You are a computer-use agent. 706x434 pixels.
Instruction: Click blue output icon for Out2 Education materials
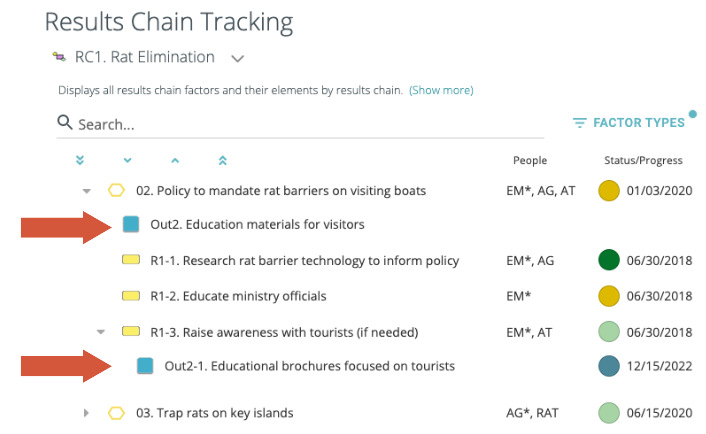pyautogui.click(x=131, y=224)
